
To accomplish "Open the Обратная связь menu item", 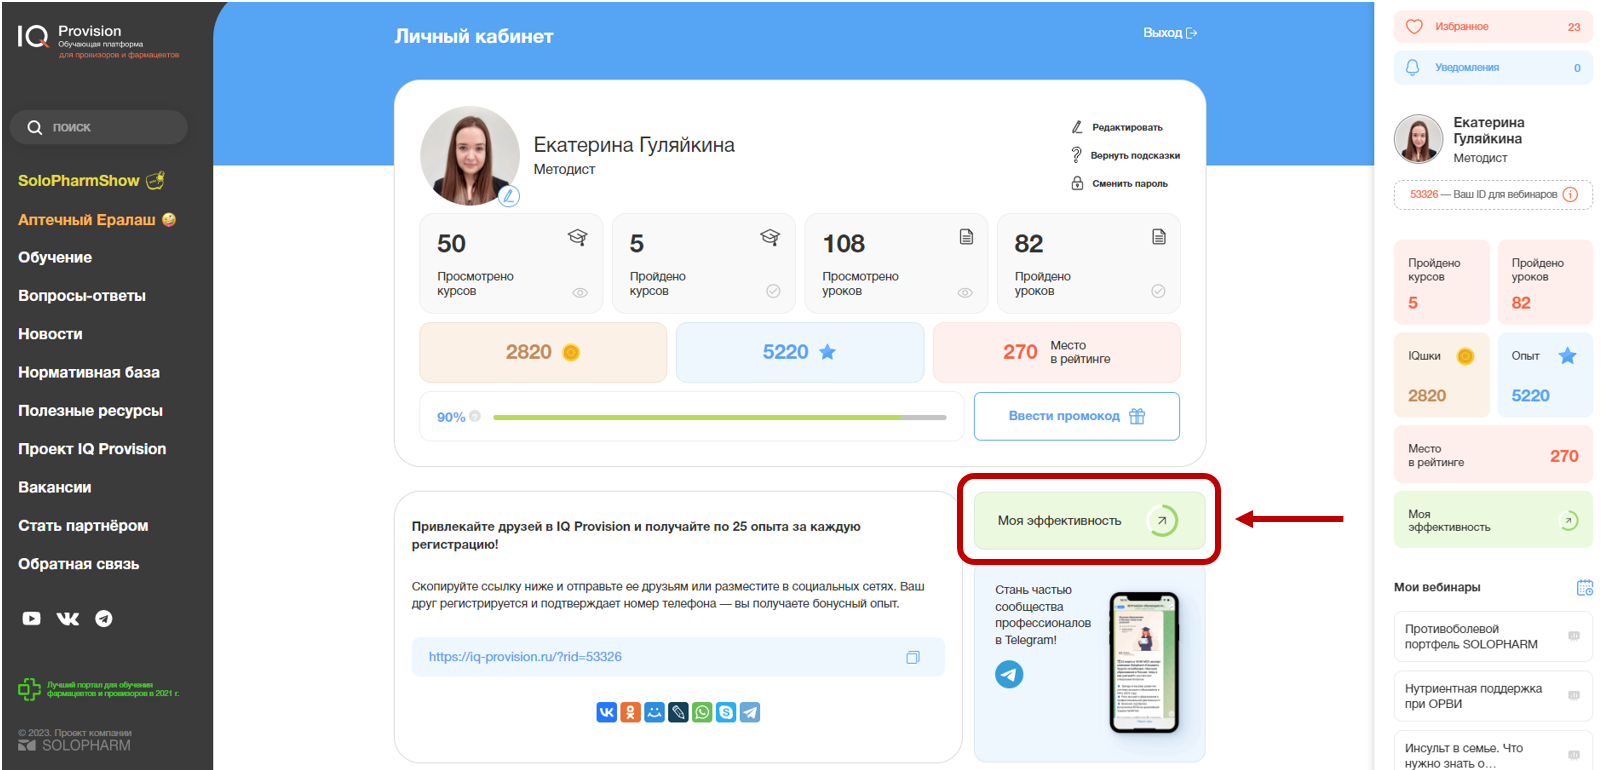I will tap(79, 564).
